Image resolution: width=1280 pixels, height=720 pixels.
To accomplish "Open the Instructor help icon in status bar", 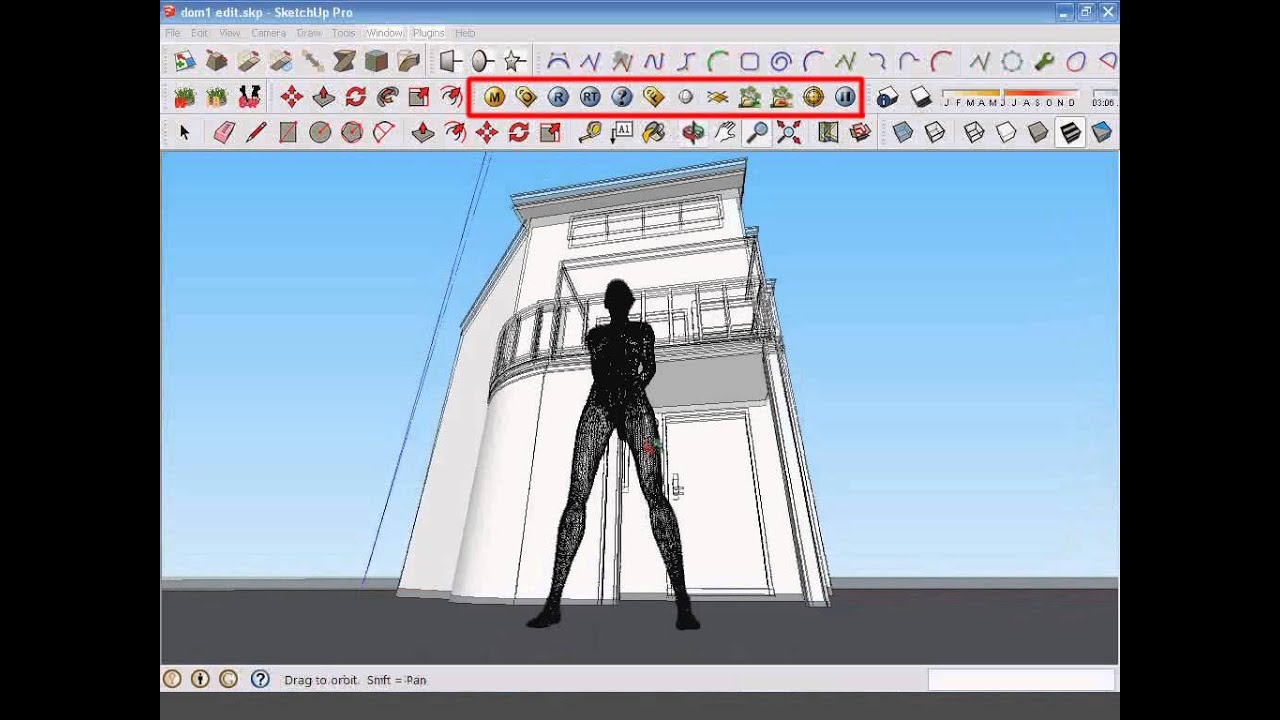I will [260, 679].
